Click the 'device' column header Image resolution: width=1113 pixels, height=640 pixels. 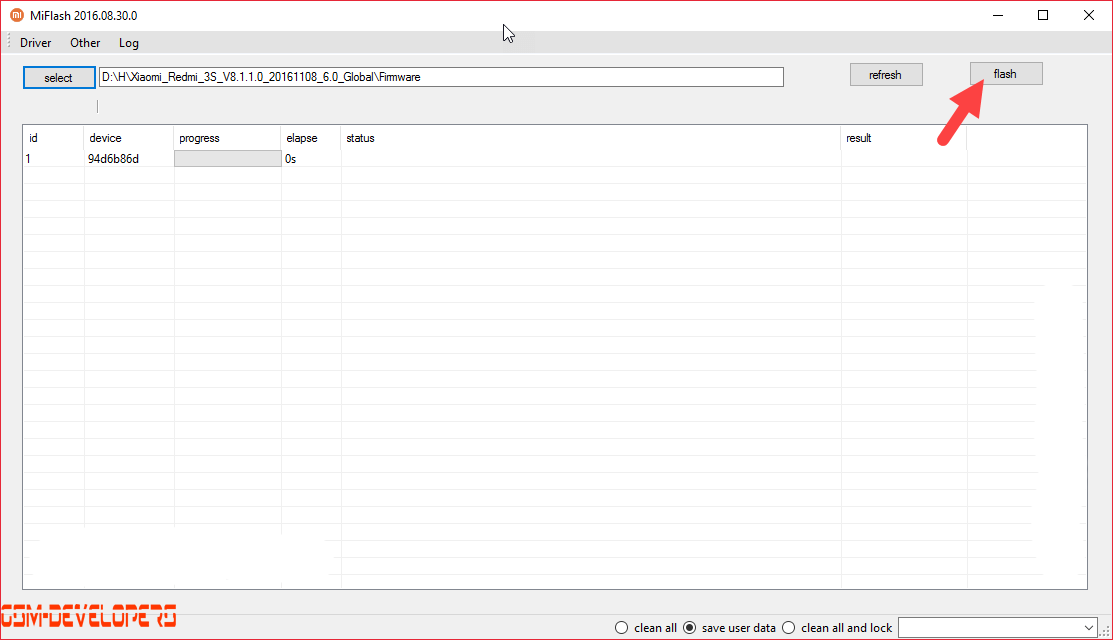point(128,138)
